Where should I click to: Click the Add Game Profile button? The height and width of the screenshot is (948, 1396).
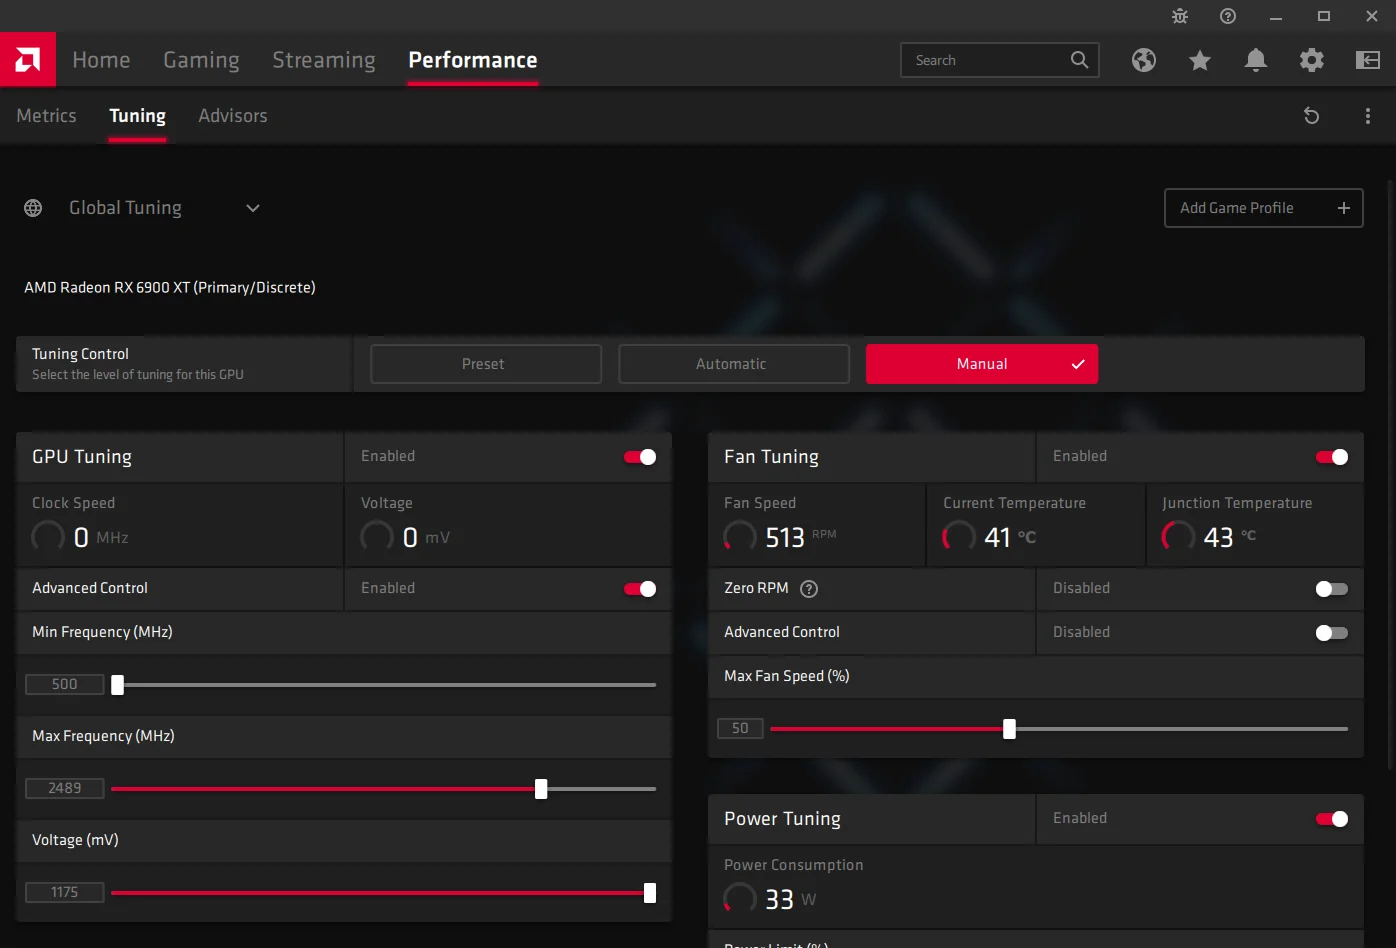pos(1264,208)
